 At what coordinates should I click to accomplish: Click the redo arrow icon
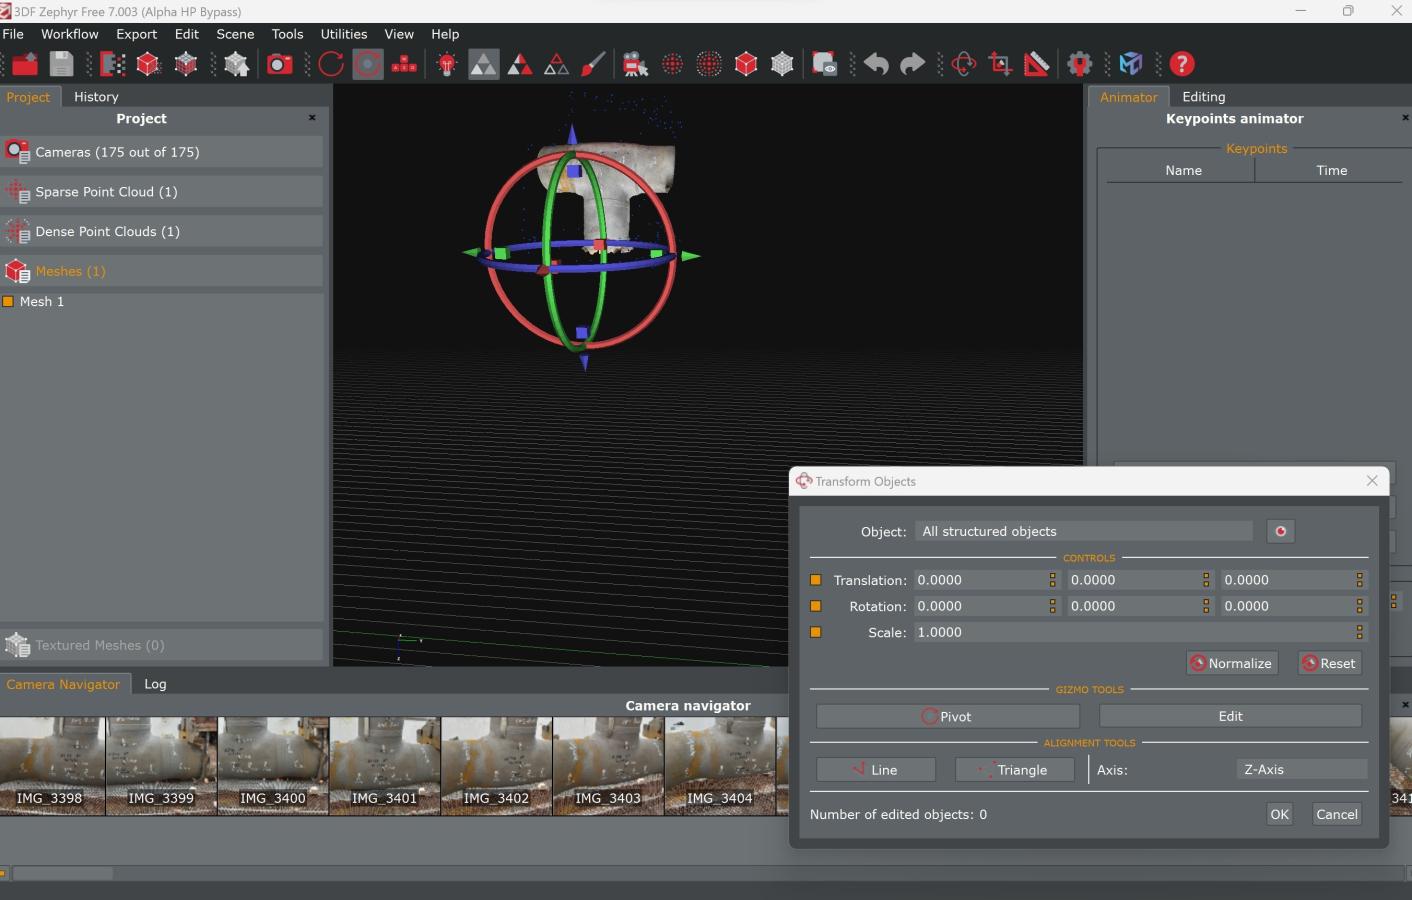[912, 64]
